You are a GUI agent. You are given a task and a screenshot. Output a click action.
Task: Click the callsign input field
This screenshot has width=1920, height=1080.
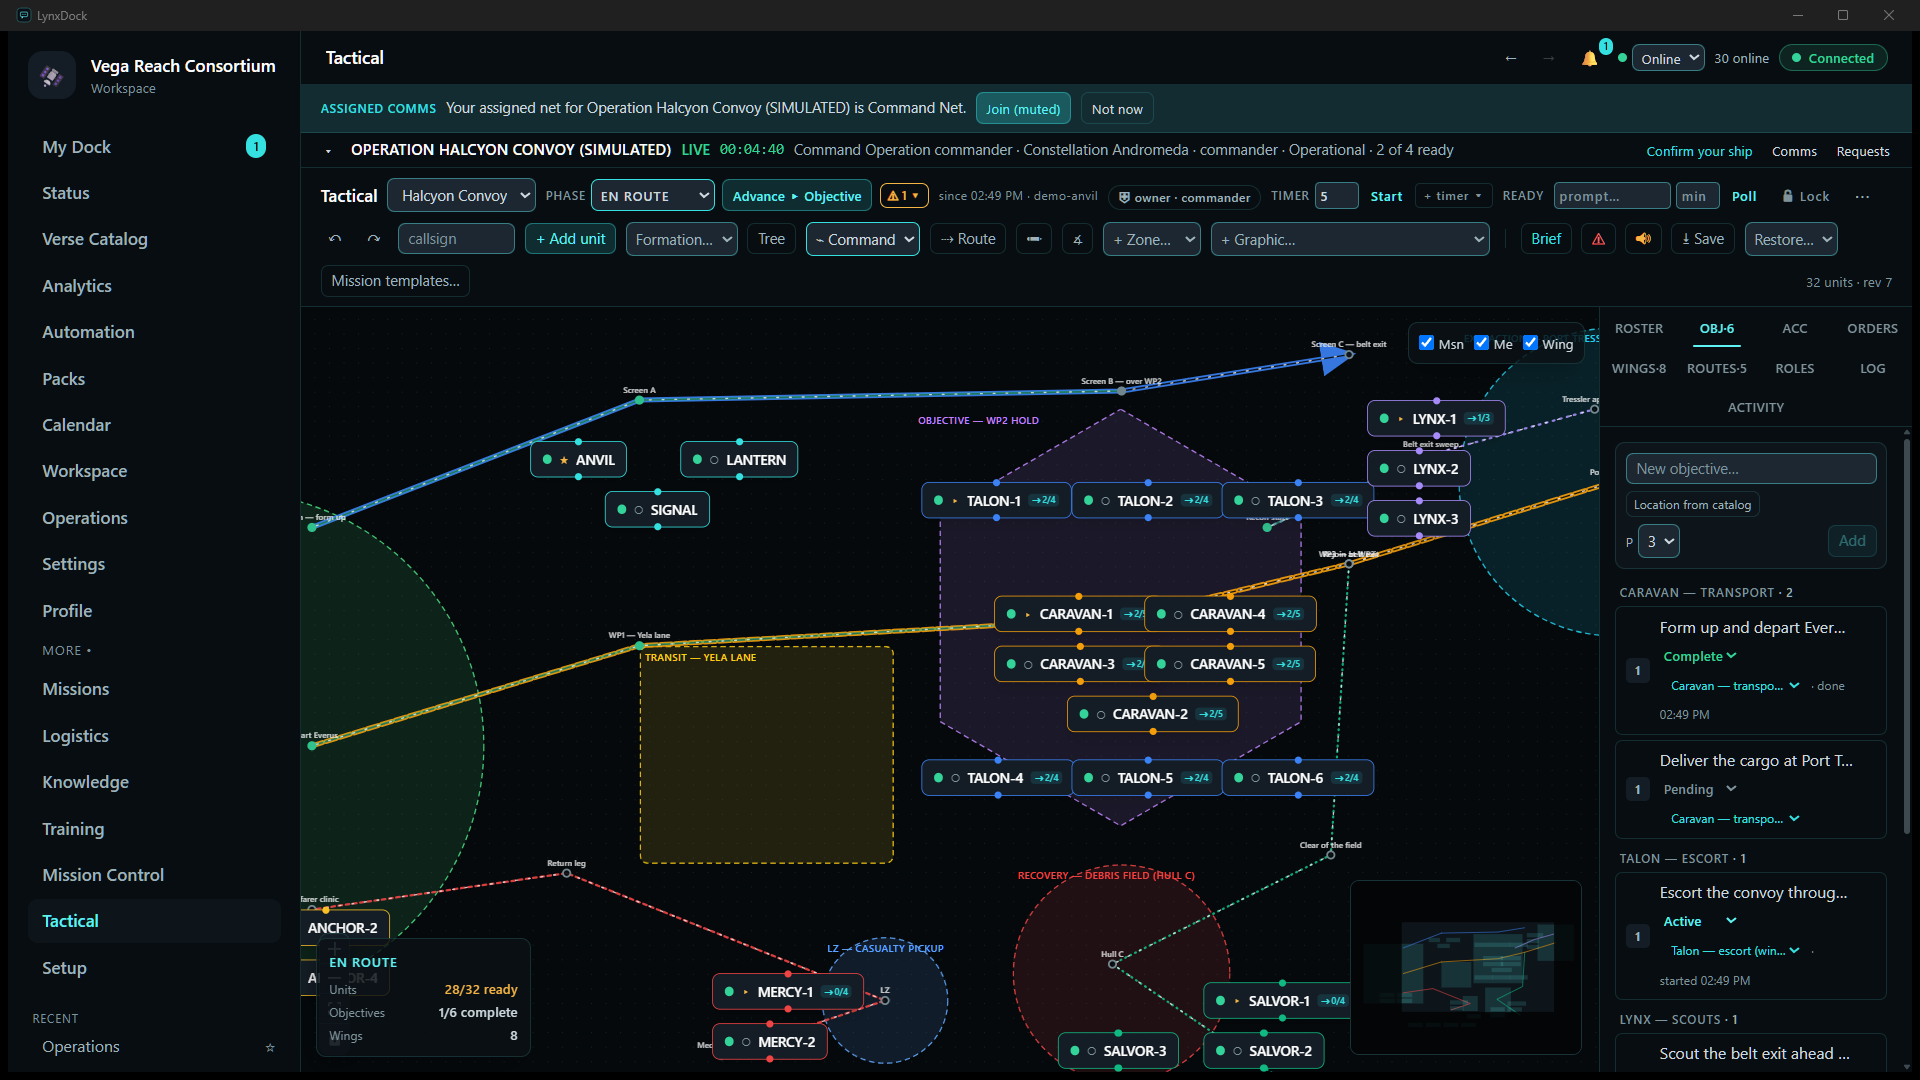coord(456,239)
